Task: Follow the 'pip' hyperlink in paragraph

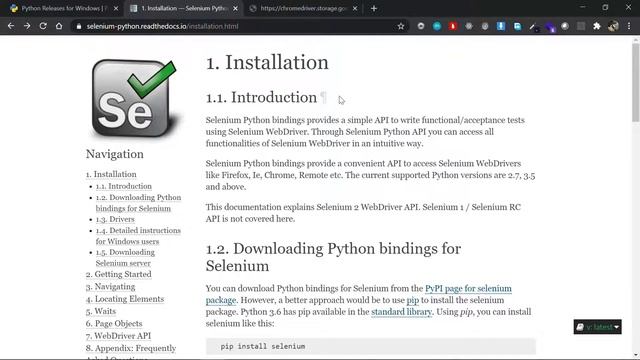Action: 413,300
